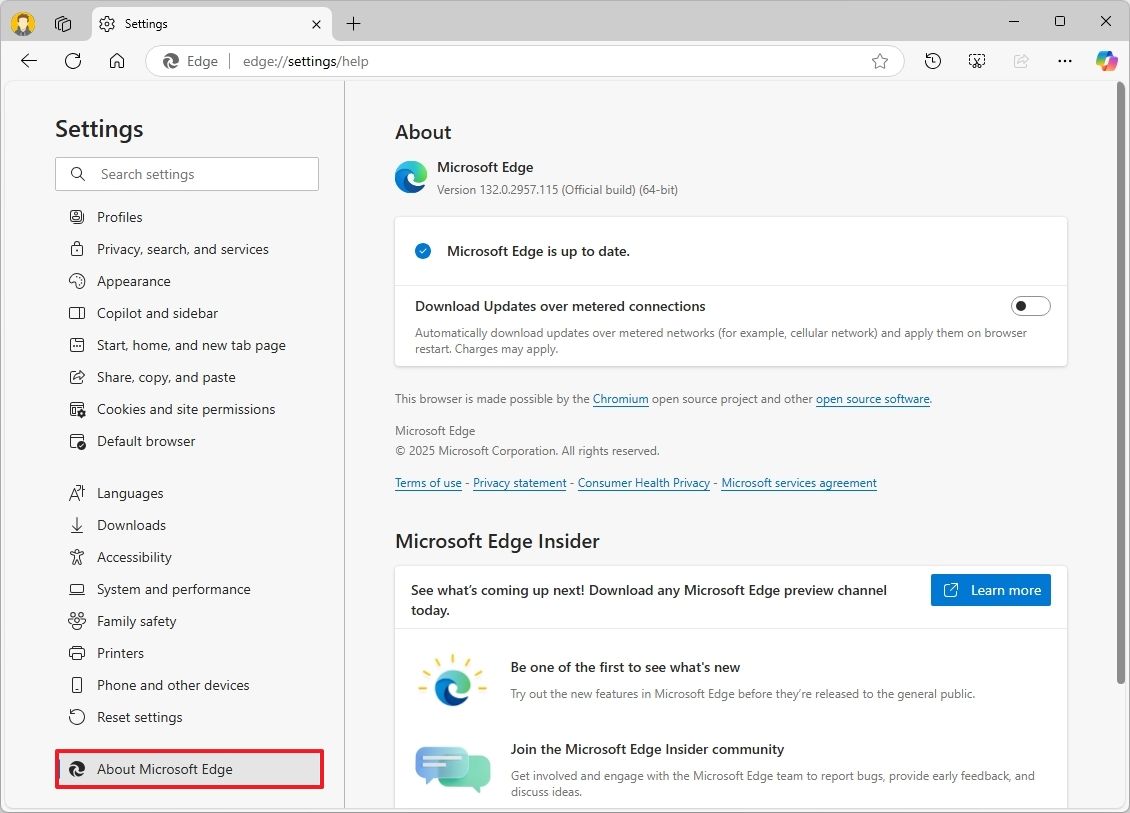Open the Workspaces menu
Screen dimensions: 1130x813
point(62,23)
